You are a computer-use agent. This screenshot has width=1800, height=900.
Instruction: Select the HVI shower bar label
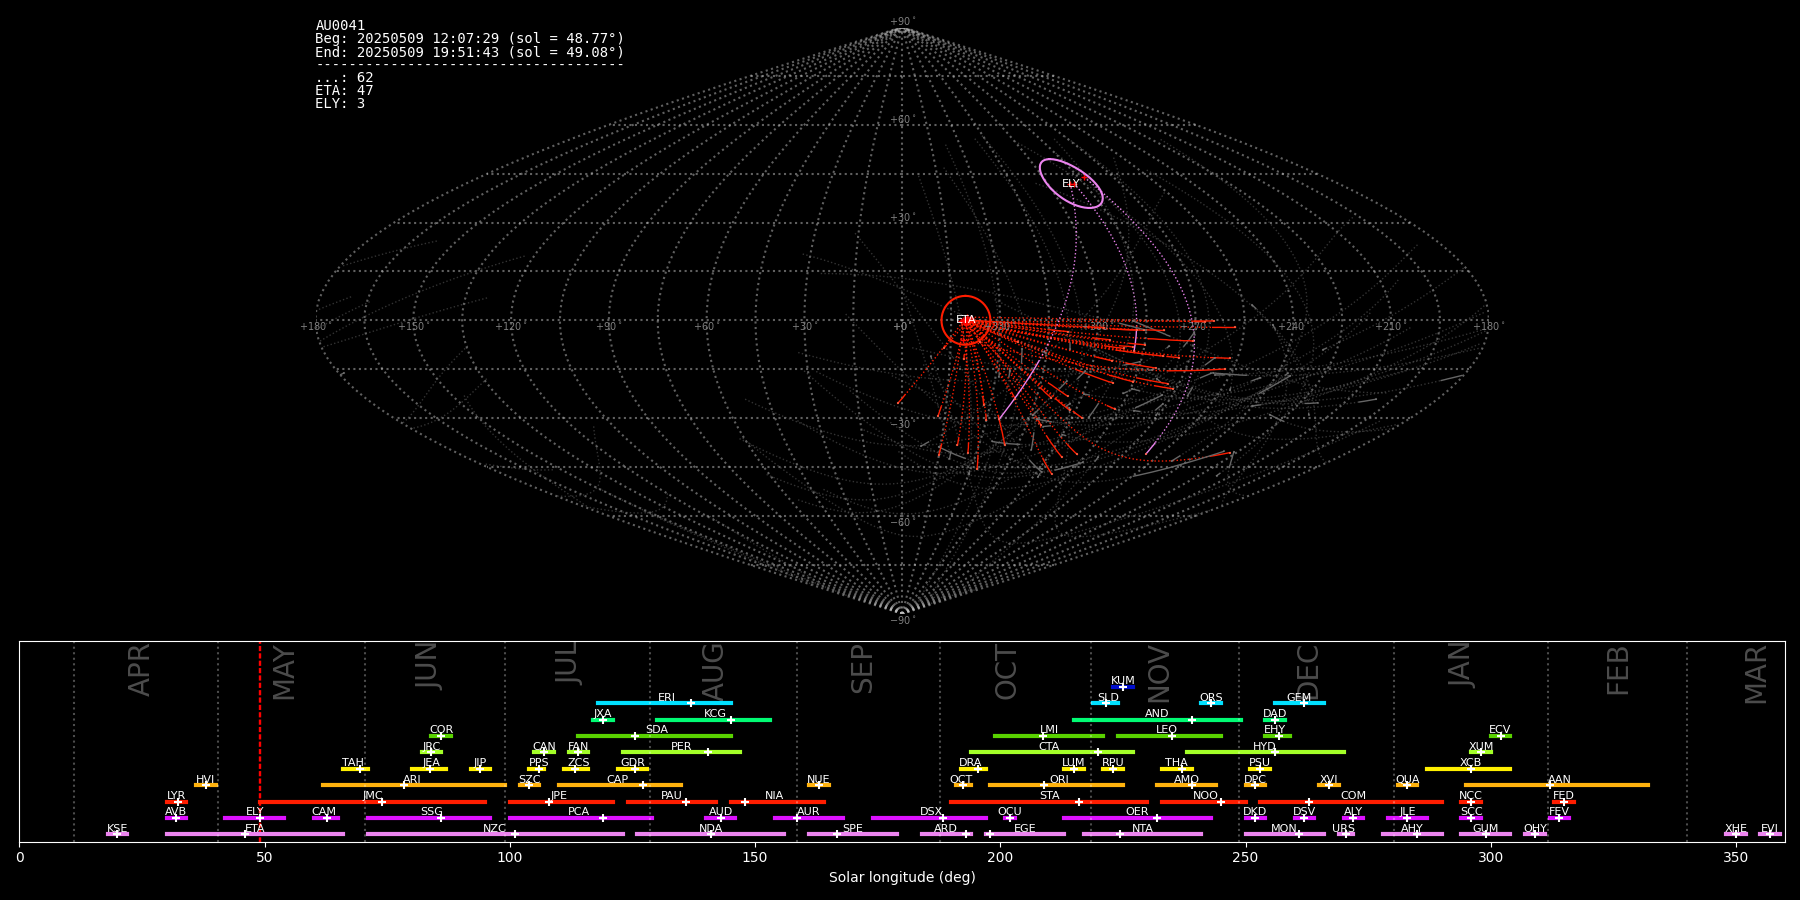coord(206,780)
